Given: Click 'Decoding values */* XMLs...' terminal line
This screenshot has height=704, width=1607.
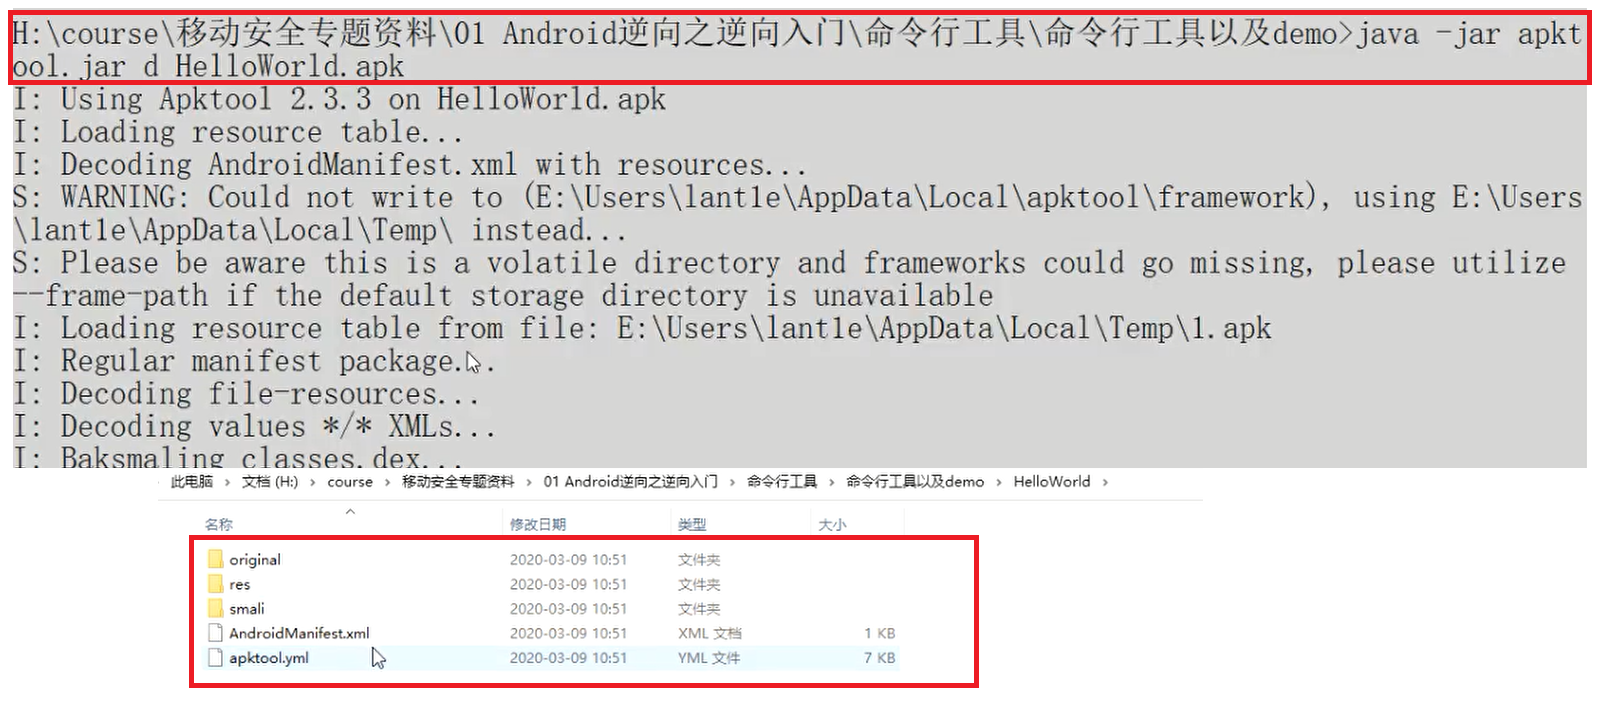Looking at the screenshot, I should point(253,427).
